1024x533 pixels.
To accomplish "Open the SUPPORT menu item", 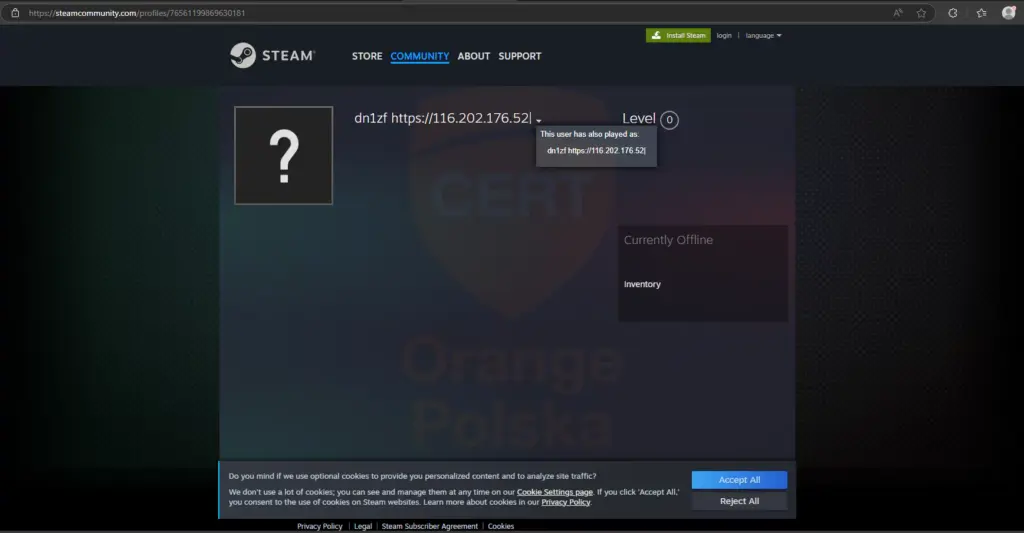I will [520, 56].
